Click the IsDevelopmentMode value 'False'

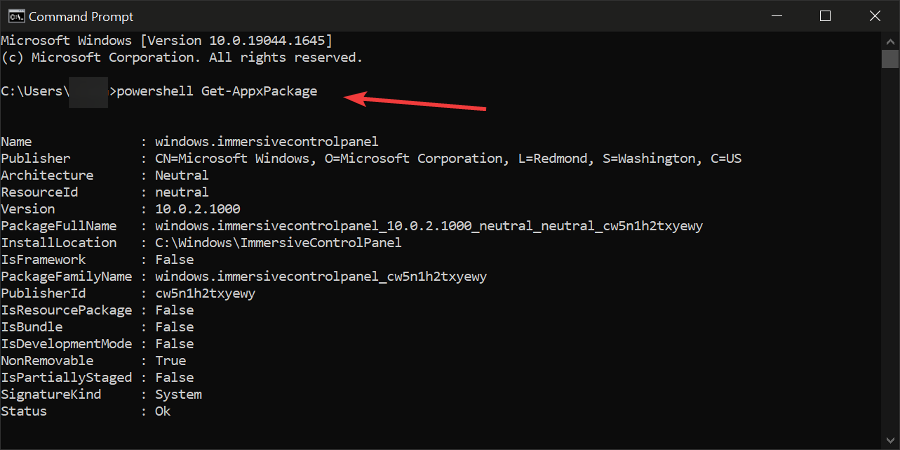tap(174, 344)
